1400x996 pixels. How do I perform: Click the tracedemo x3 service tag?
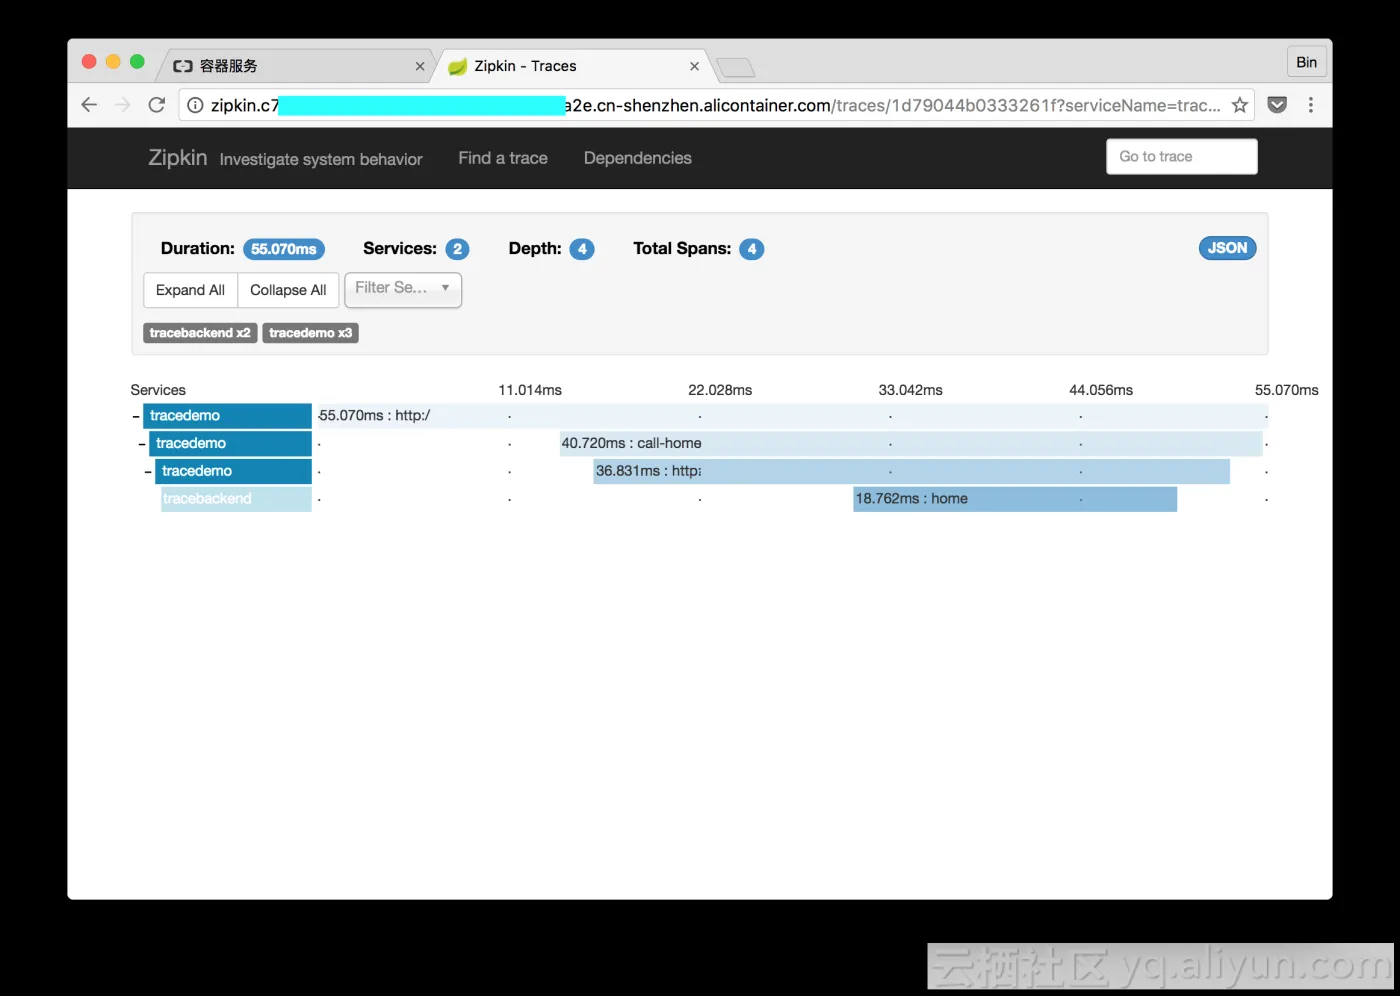point(311,333)
